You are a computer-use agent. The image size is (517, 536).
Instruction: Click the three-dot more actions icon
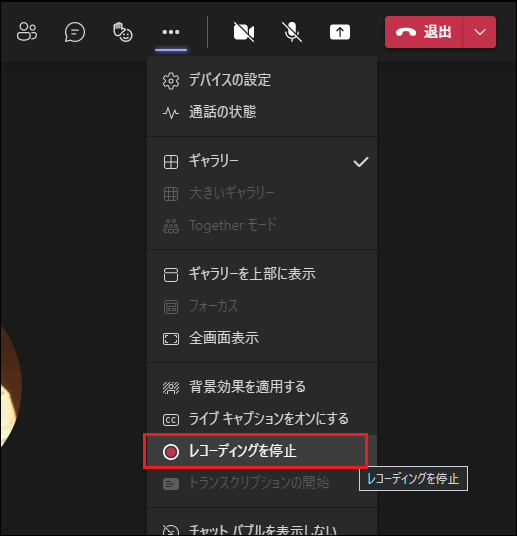[171, 32]
